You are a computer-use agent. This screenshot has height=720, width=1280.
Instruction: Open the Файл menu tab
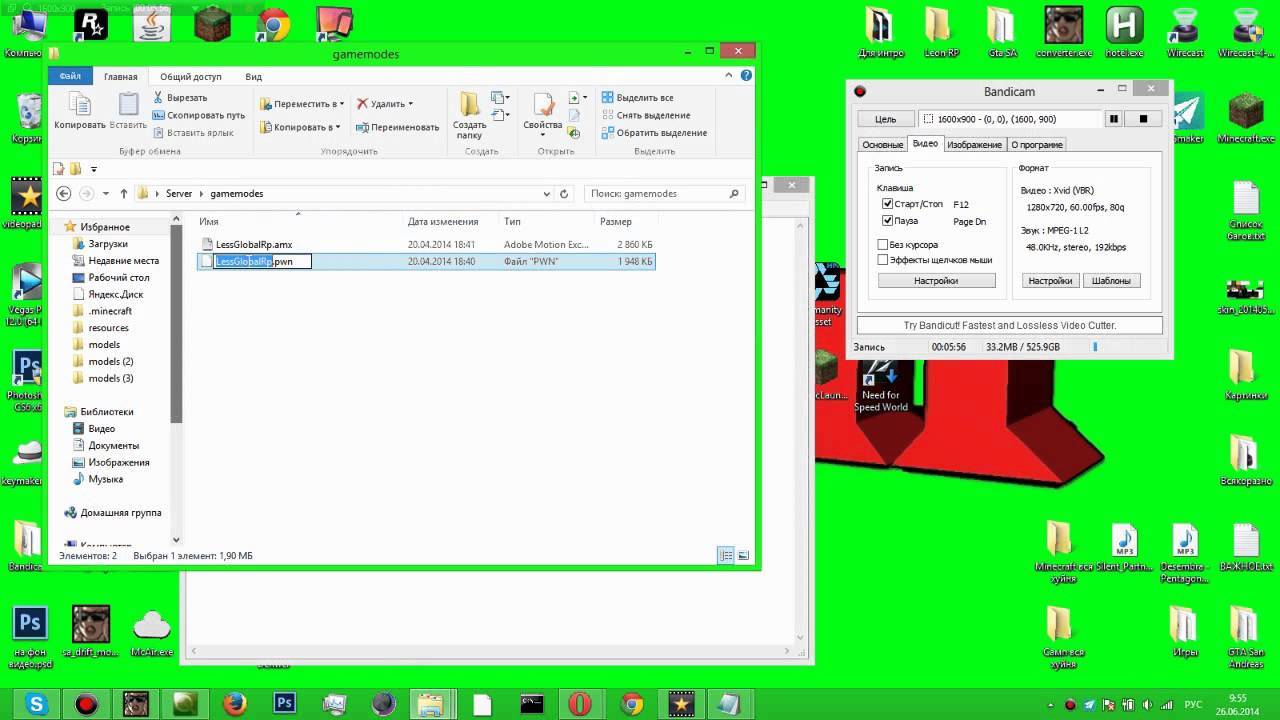click(70, 76)
